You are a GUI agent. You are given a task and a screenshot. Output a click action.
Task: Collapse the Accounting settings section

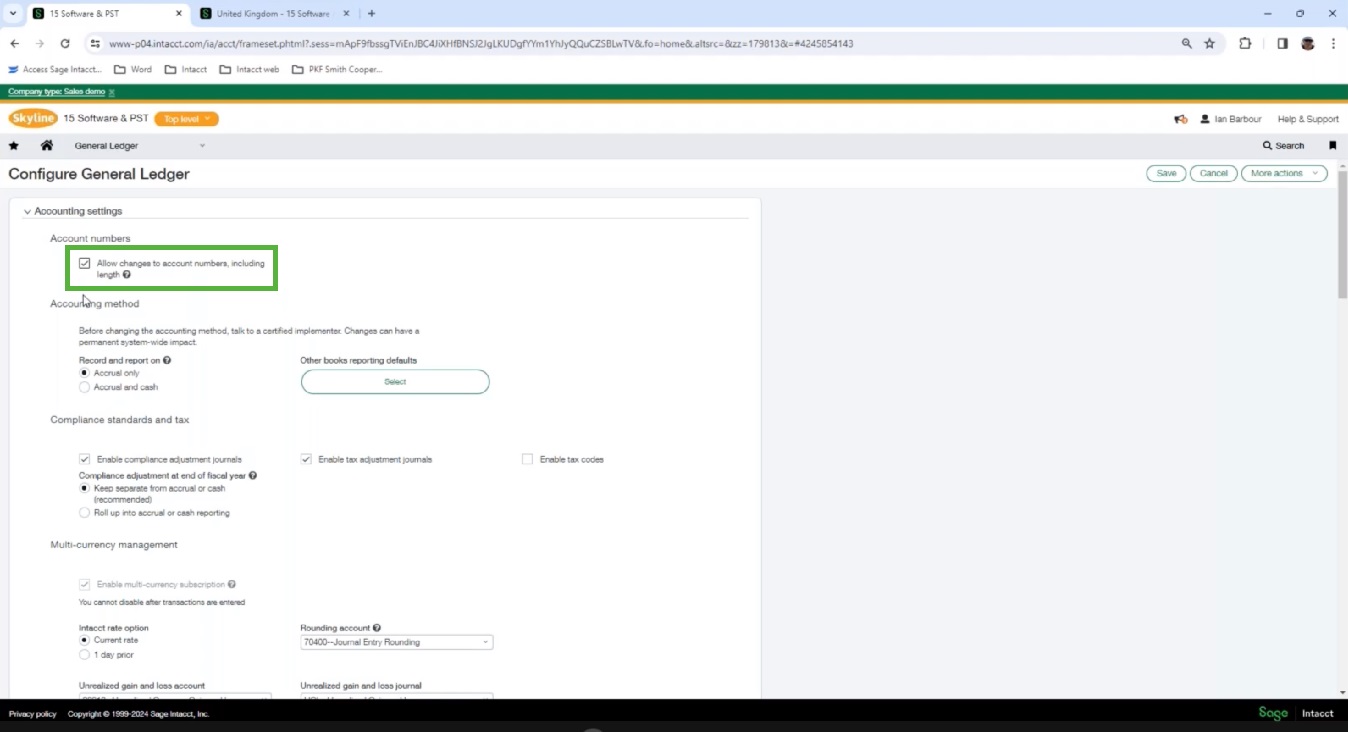[x=27, y=211]
